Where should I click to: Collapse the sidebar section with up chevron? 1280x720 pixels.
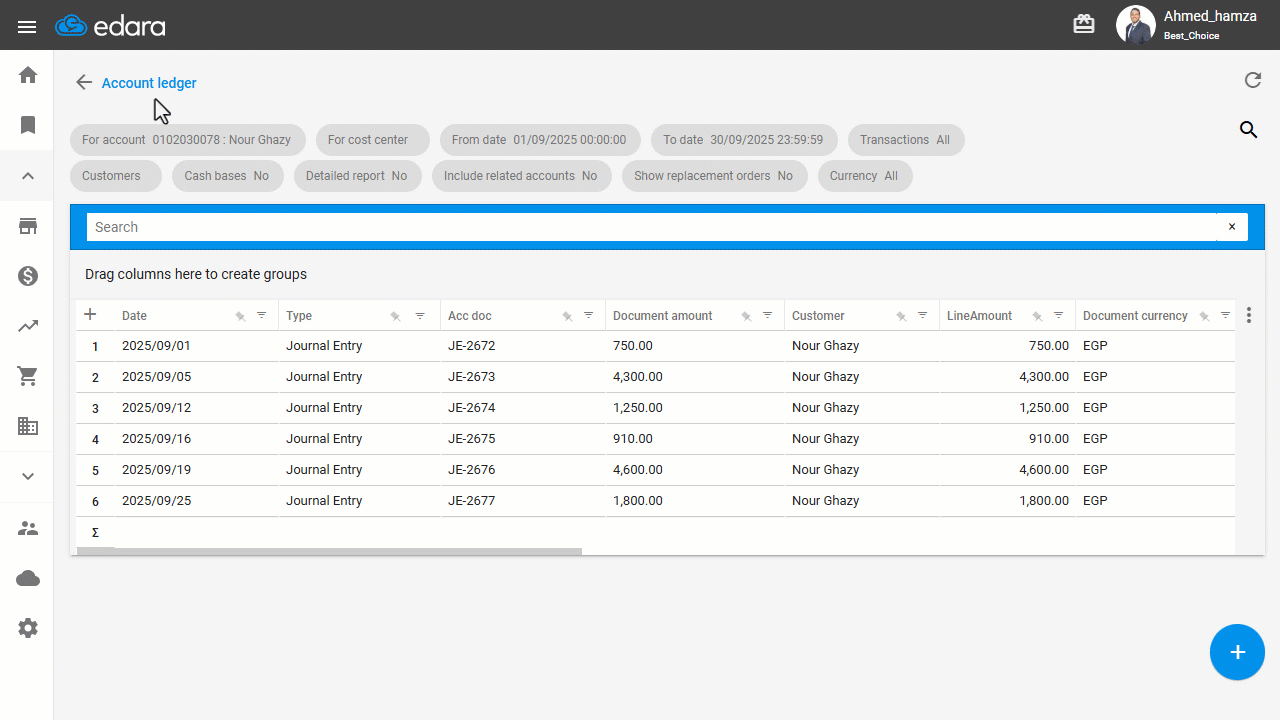point(28,176)
